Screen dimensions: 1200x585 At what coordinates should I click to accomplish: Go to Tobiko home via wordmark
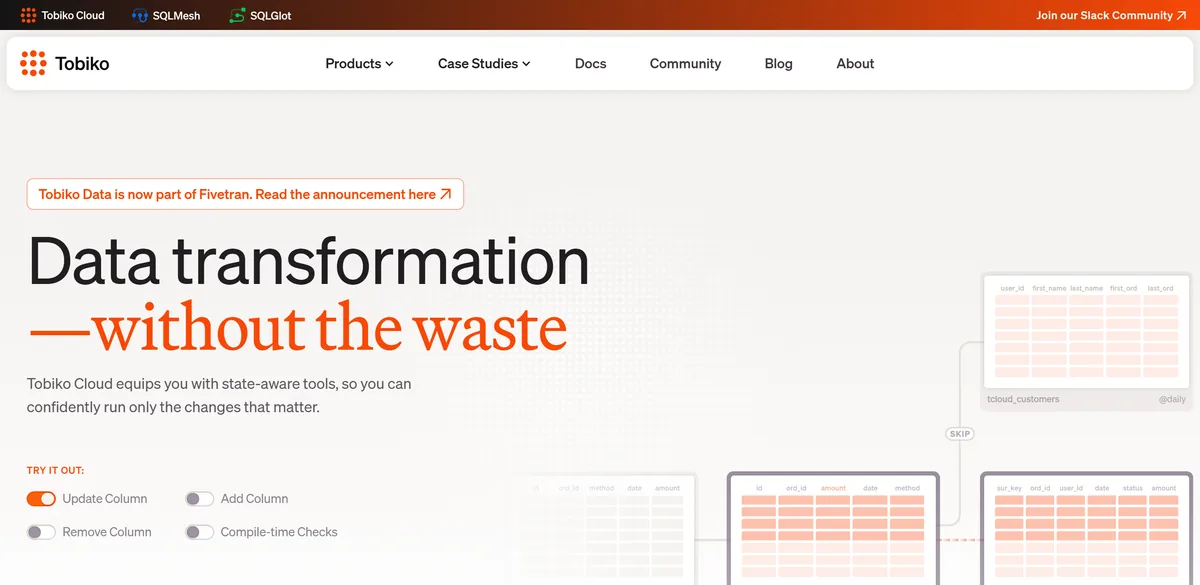coord(82,63)
